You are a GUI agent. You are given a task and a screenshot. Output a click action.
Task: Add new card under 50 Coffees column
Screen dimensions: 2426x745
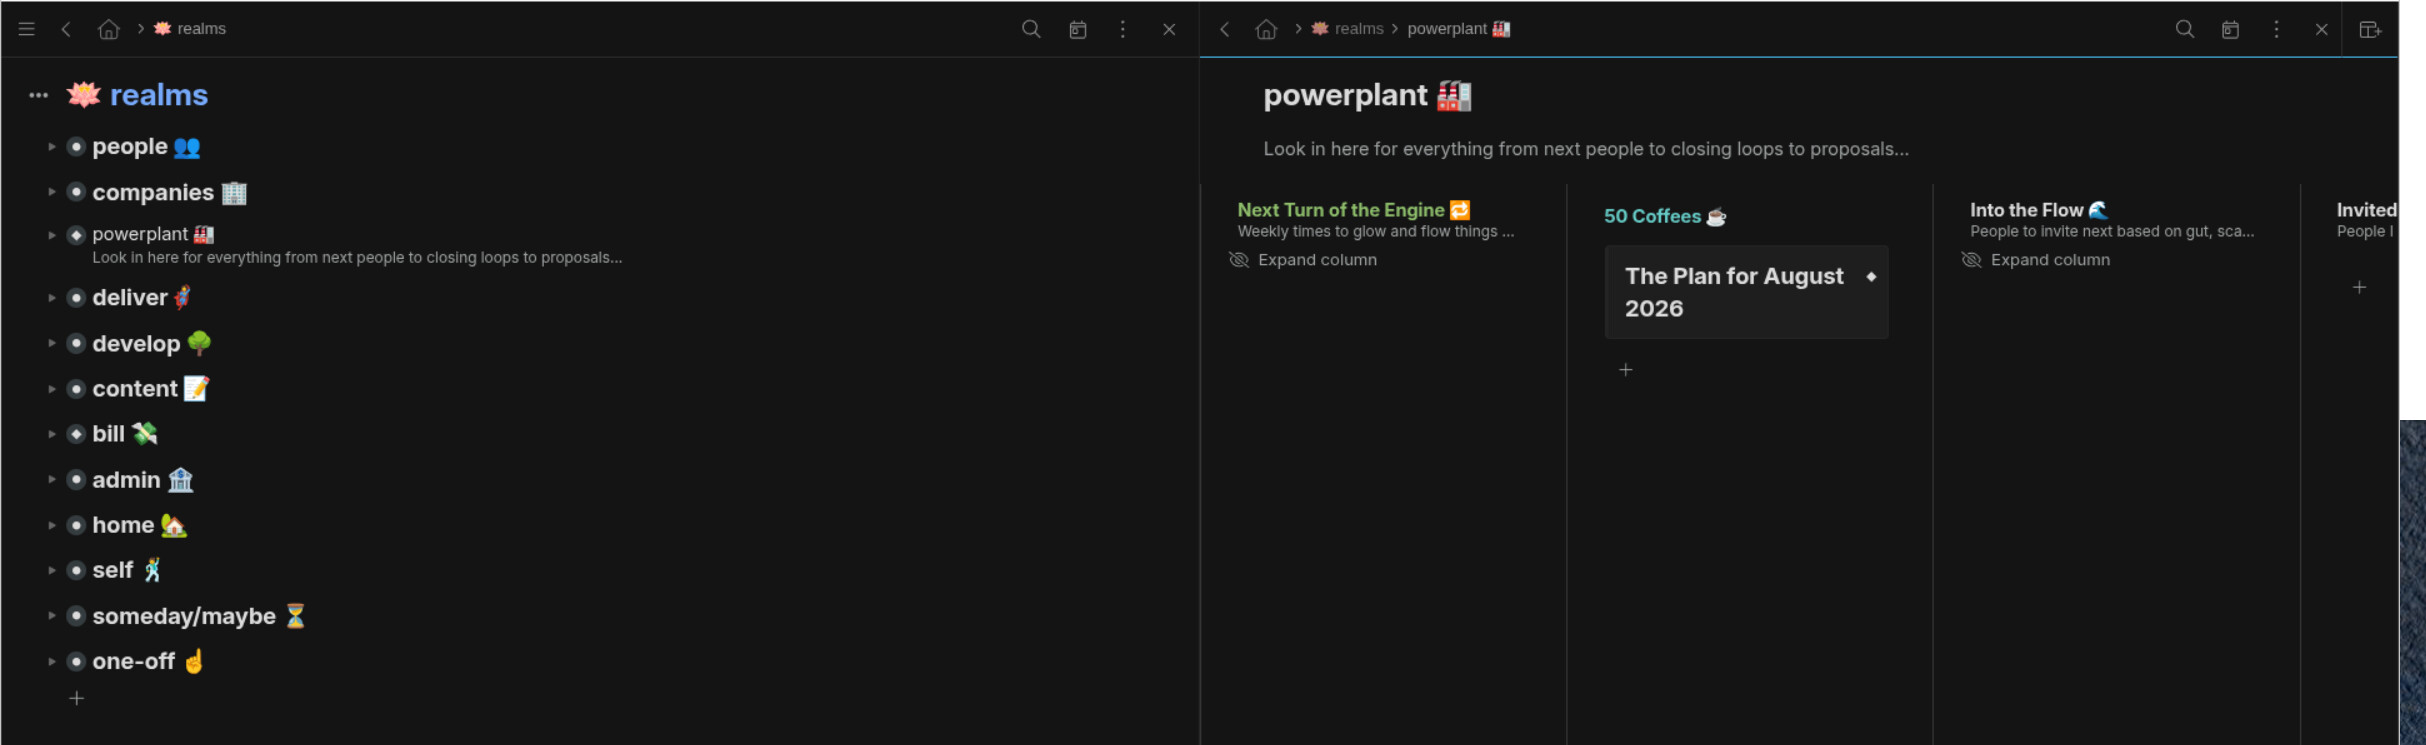[x=1626, y=370]
